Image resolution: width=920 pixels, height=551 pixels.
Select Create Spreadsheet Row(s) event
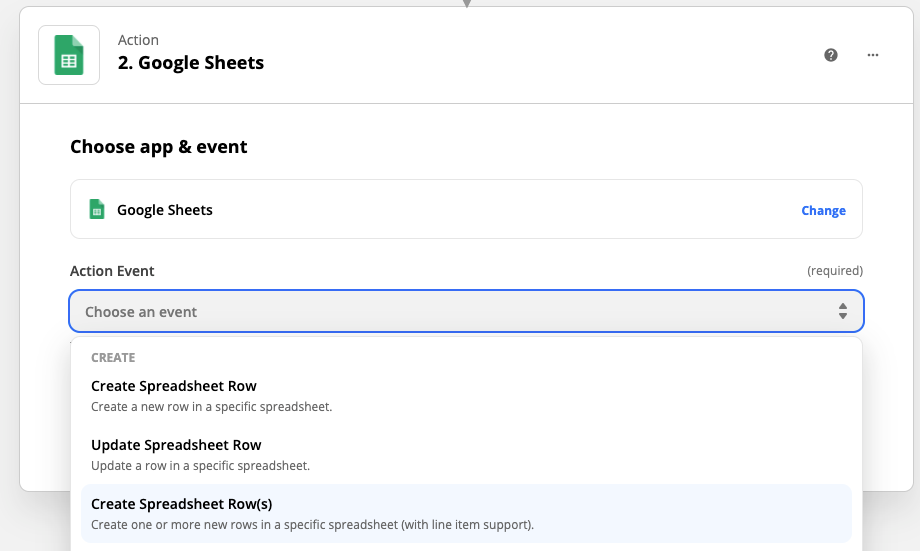(466, 513)
